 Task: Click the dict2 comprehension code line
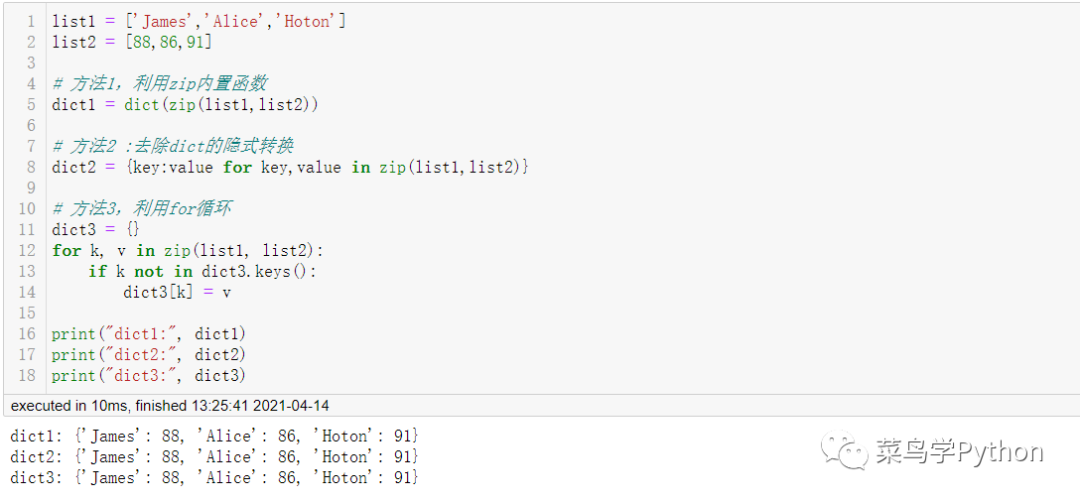tap(290, 167)
